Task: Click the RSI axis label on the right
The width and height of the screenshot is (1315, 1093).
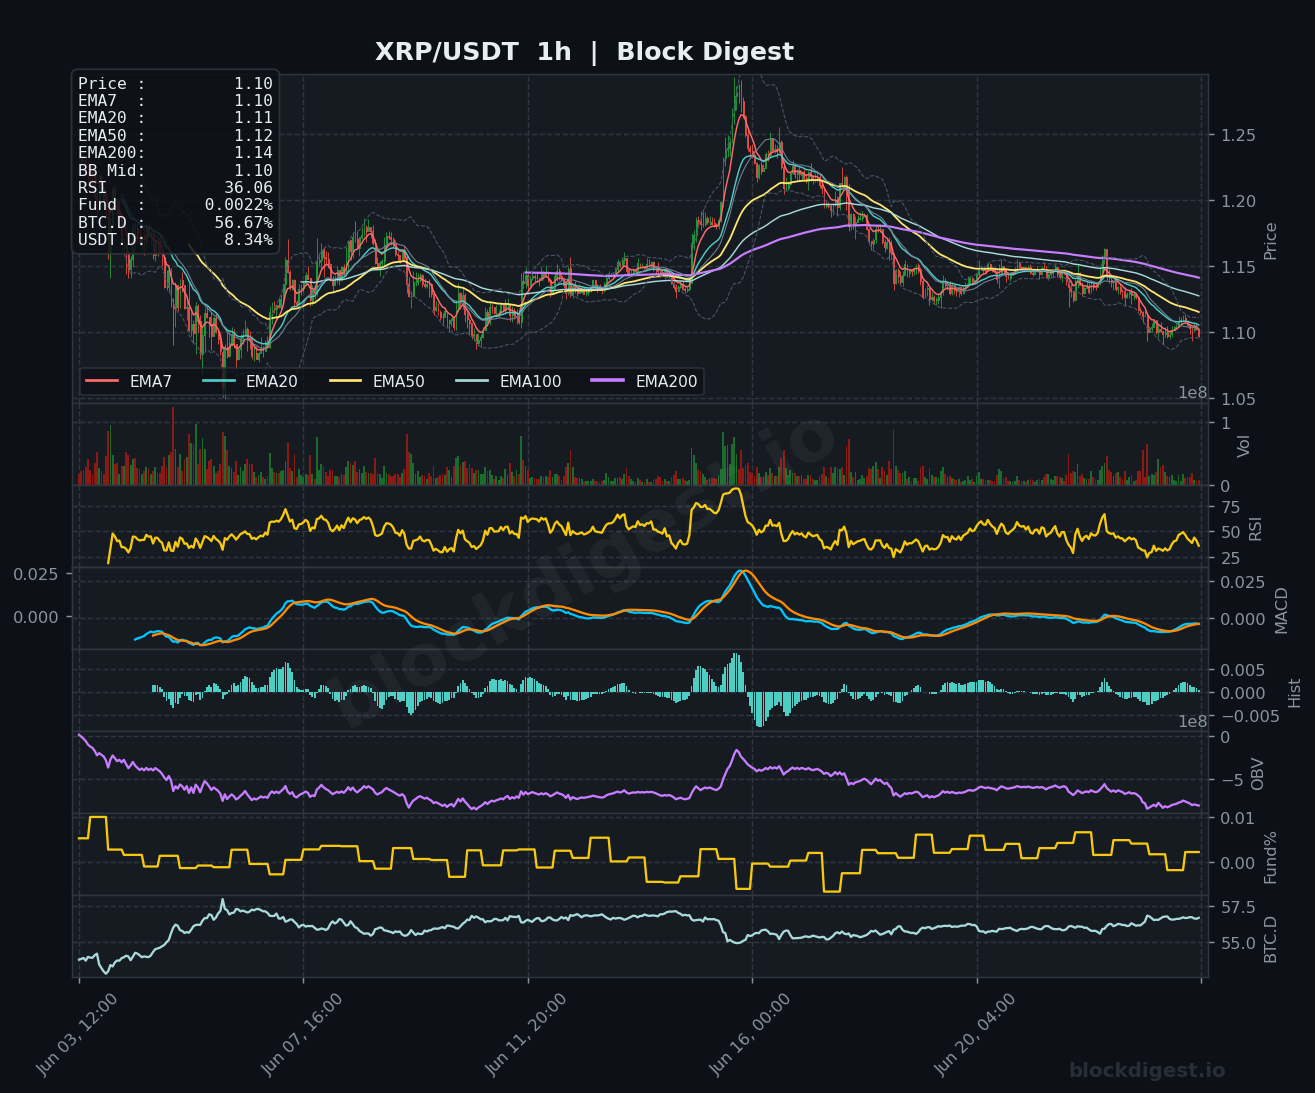Action: 1255,529
